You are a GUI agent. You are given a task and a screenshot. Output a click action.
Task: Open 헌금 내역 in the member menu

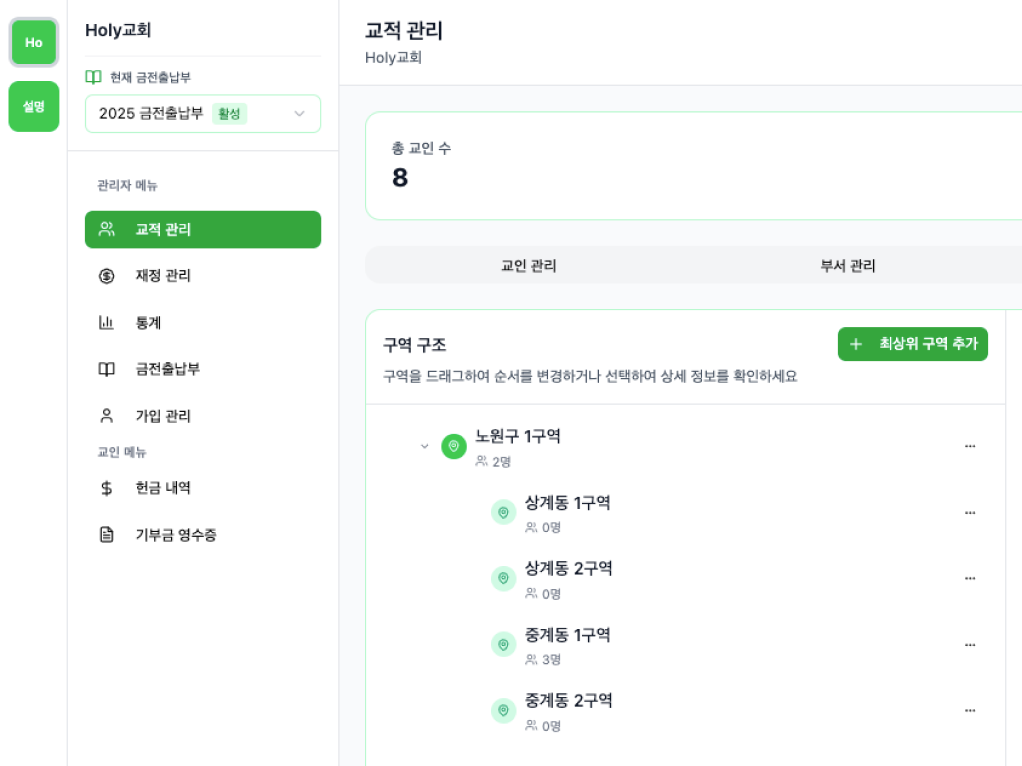pos(163,488)
